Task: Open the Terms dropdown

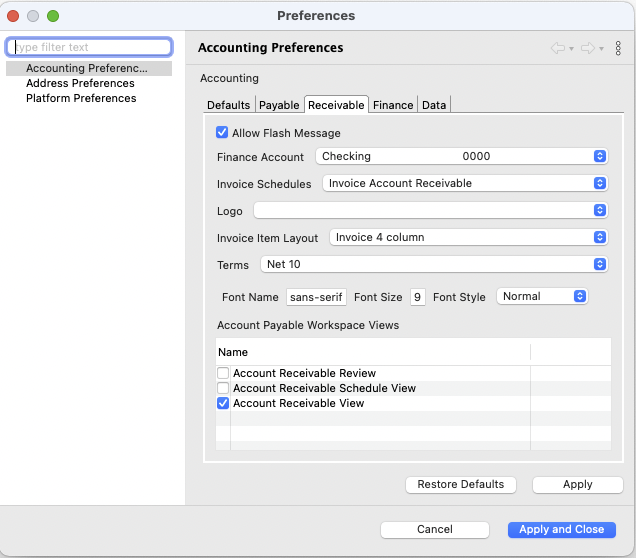Action: point(434,264)
